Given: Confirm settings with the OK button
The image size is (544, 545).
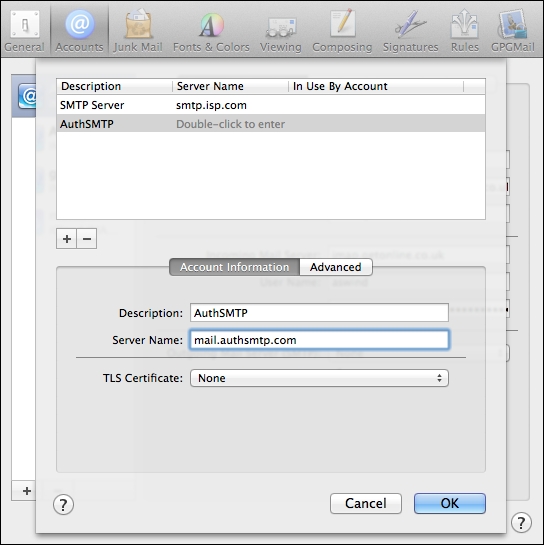Looking at the screenshot, I should coord(449,503).
